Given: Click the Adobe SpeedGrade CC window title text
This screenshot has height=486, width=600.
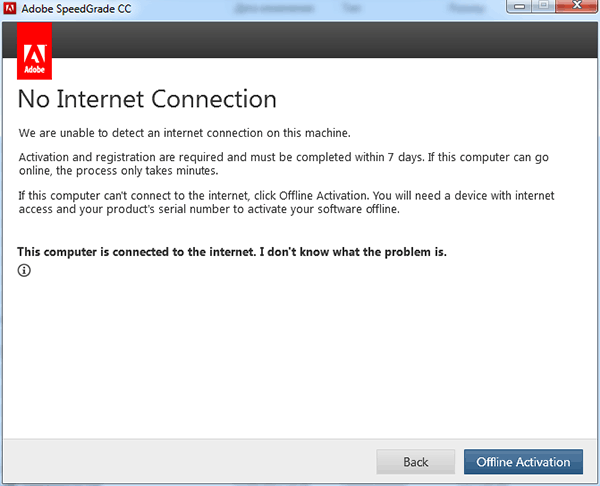Looking at the screenshot, I should pyautogui.click(x=76, y=8).
